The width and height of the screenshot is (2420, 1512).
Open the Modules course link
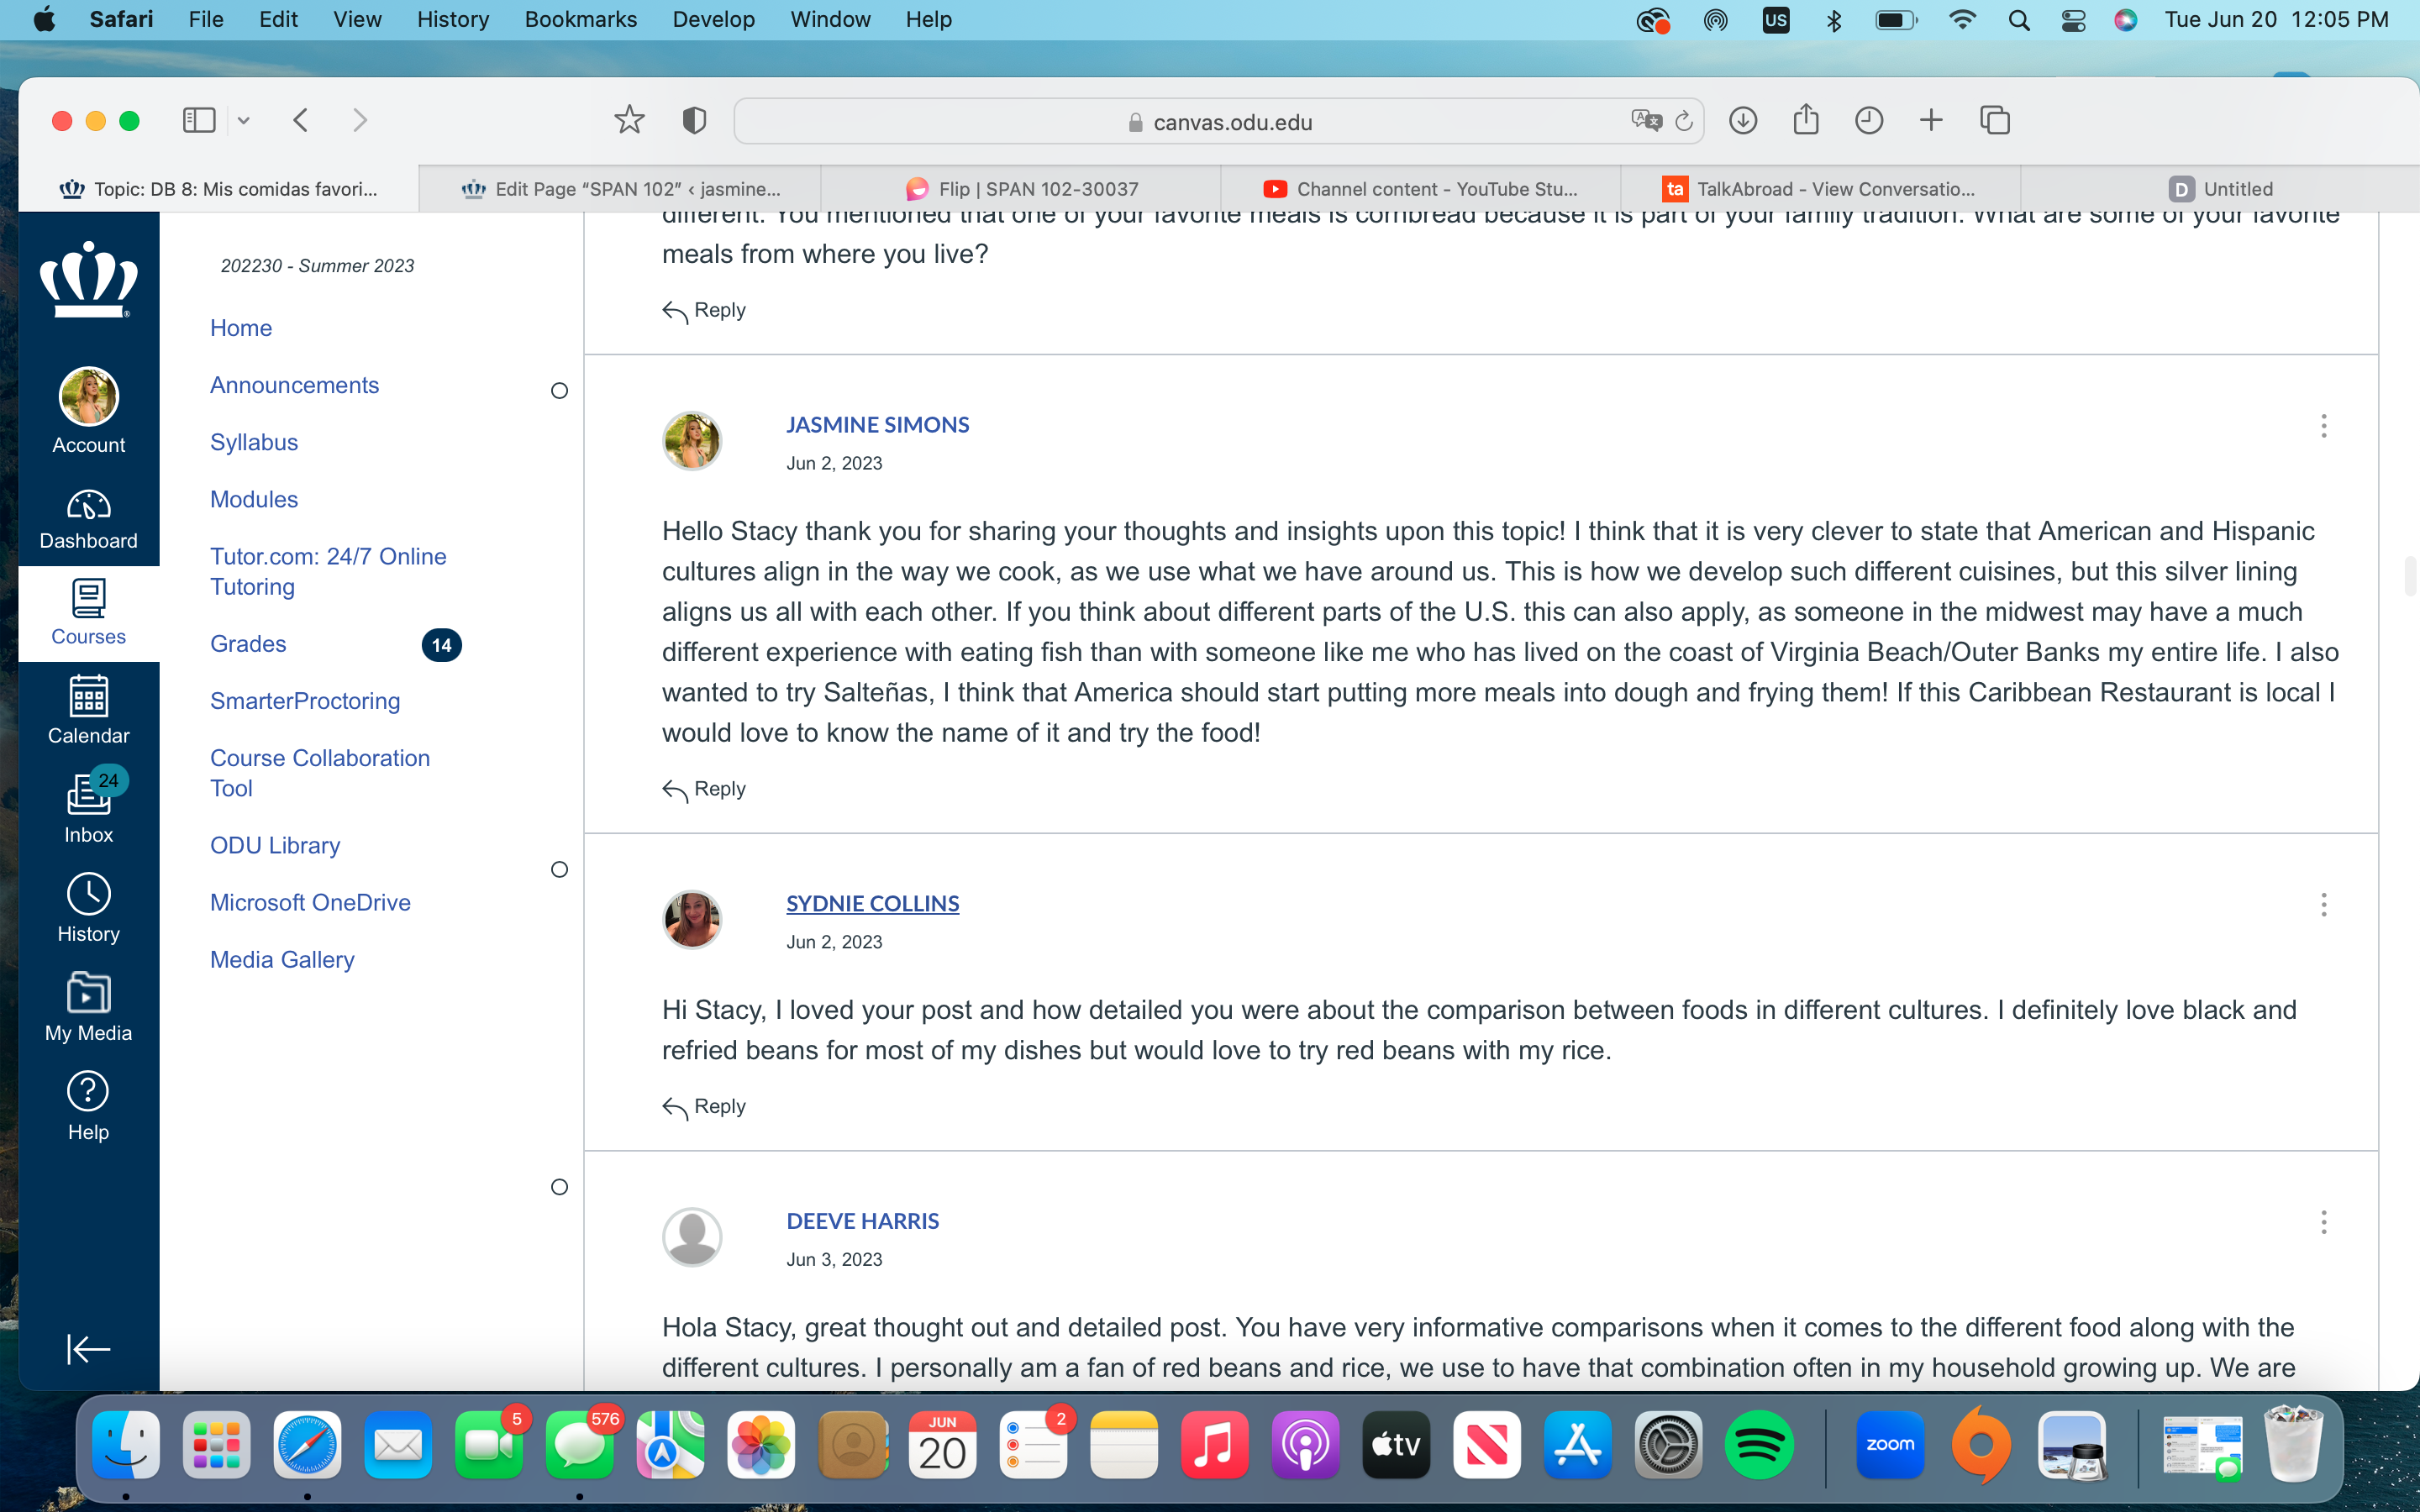point(254,499)
